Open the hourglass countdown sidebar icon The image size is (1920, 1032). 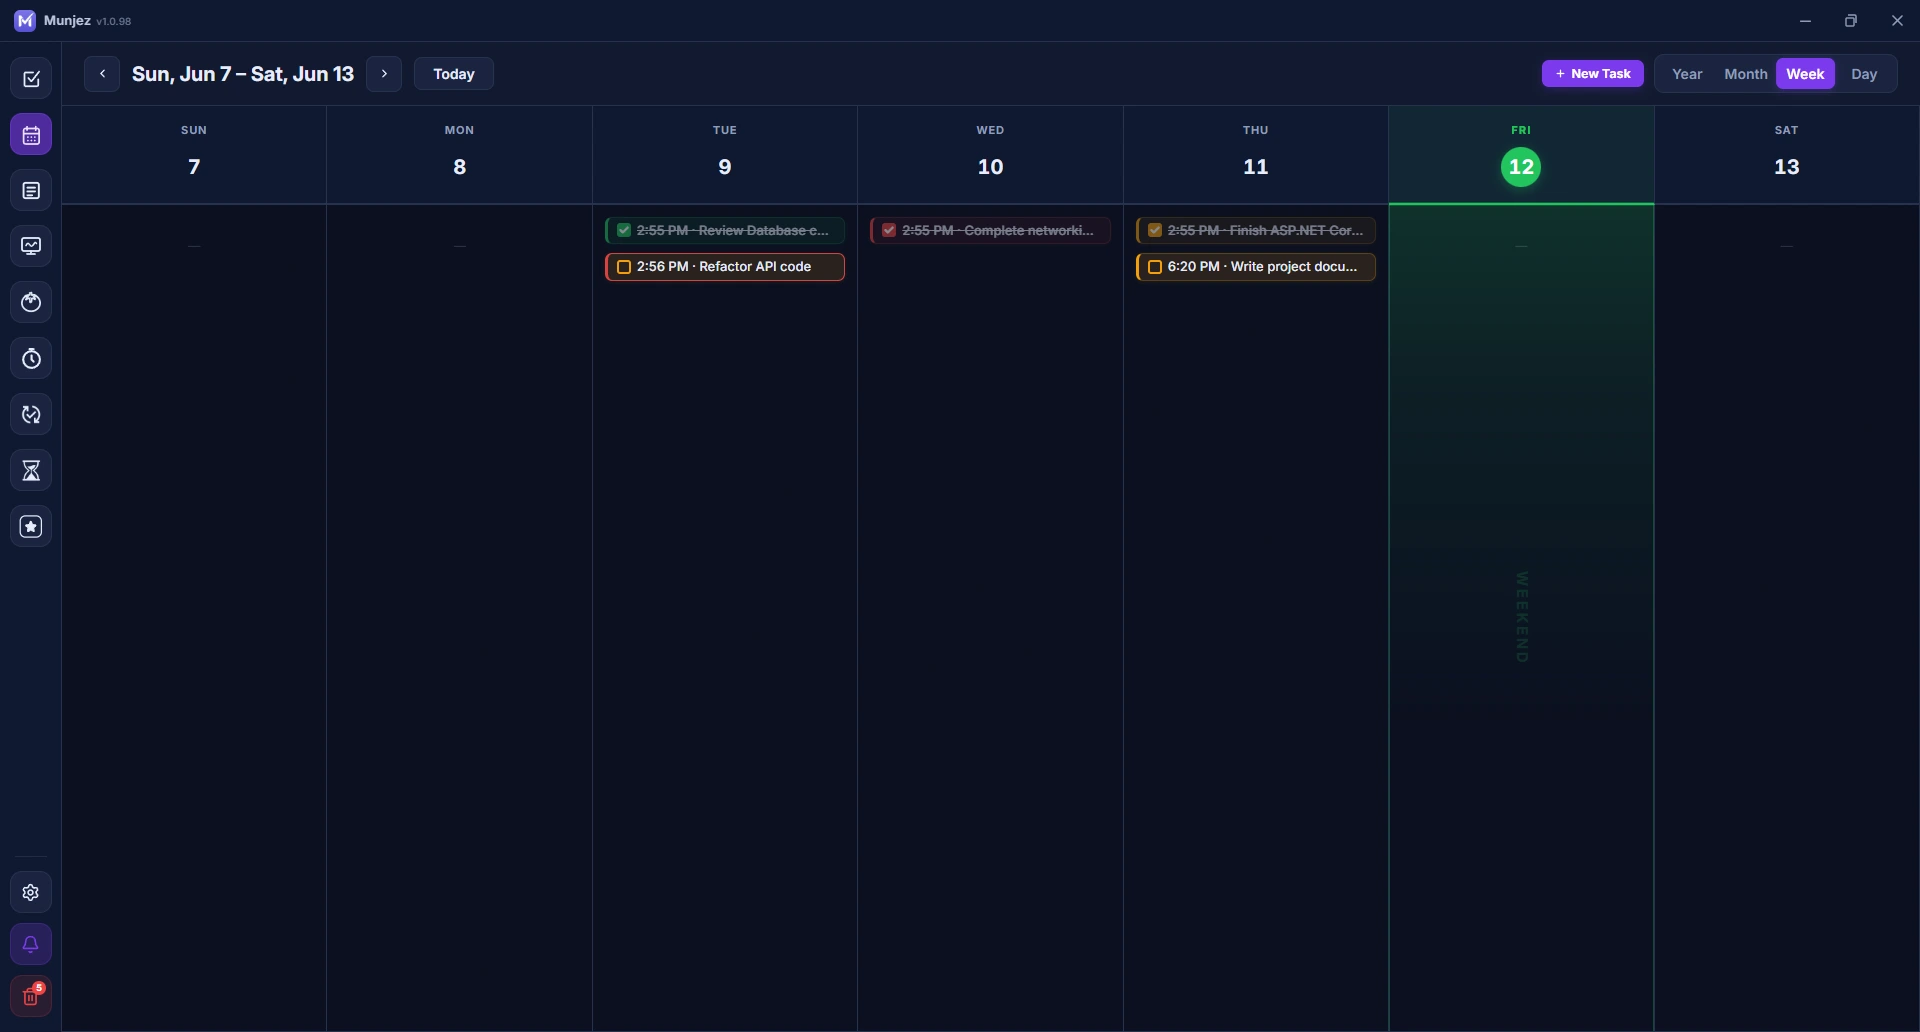(x=31, y=471)
